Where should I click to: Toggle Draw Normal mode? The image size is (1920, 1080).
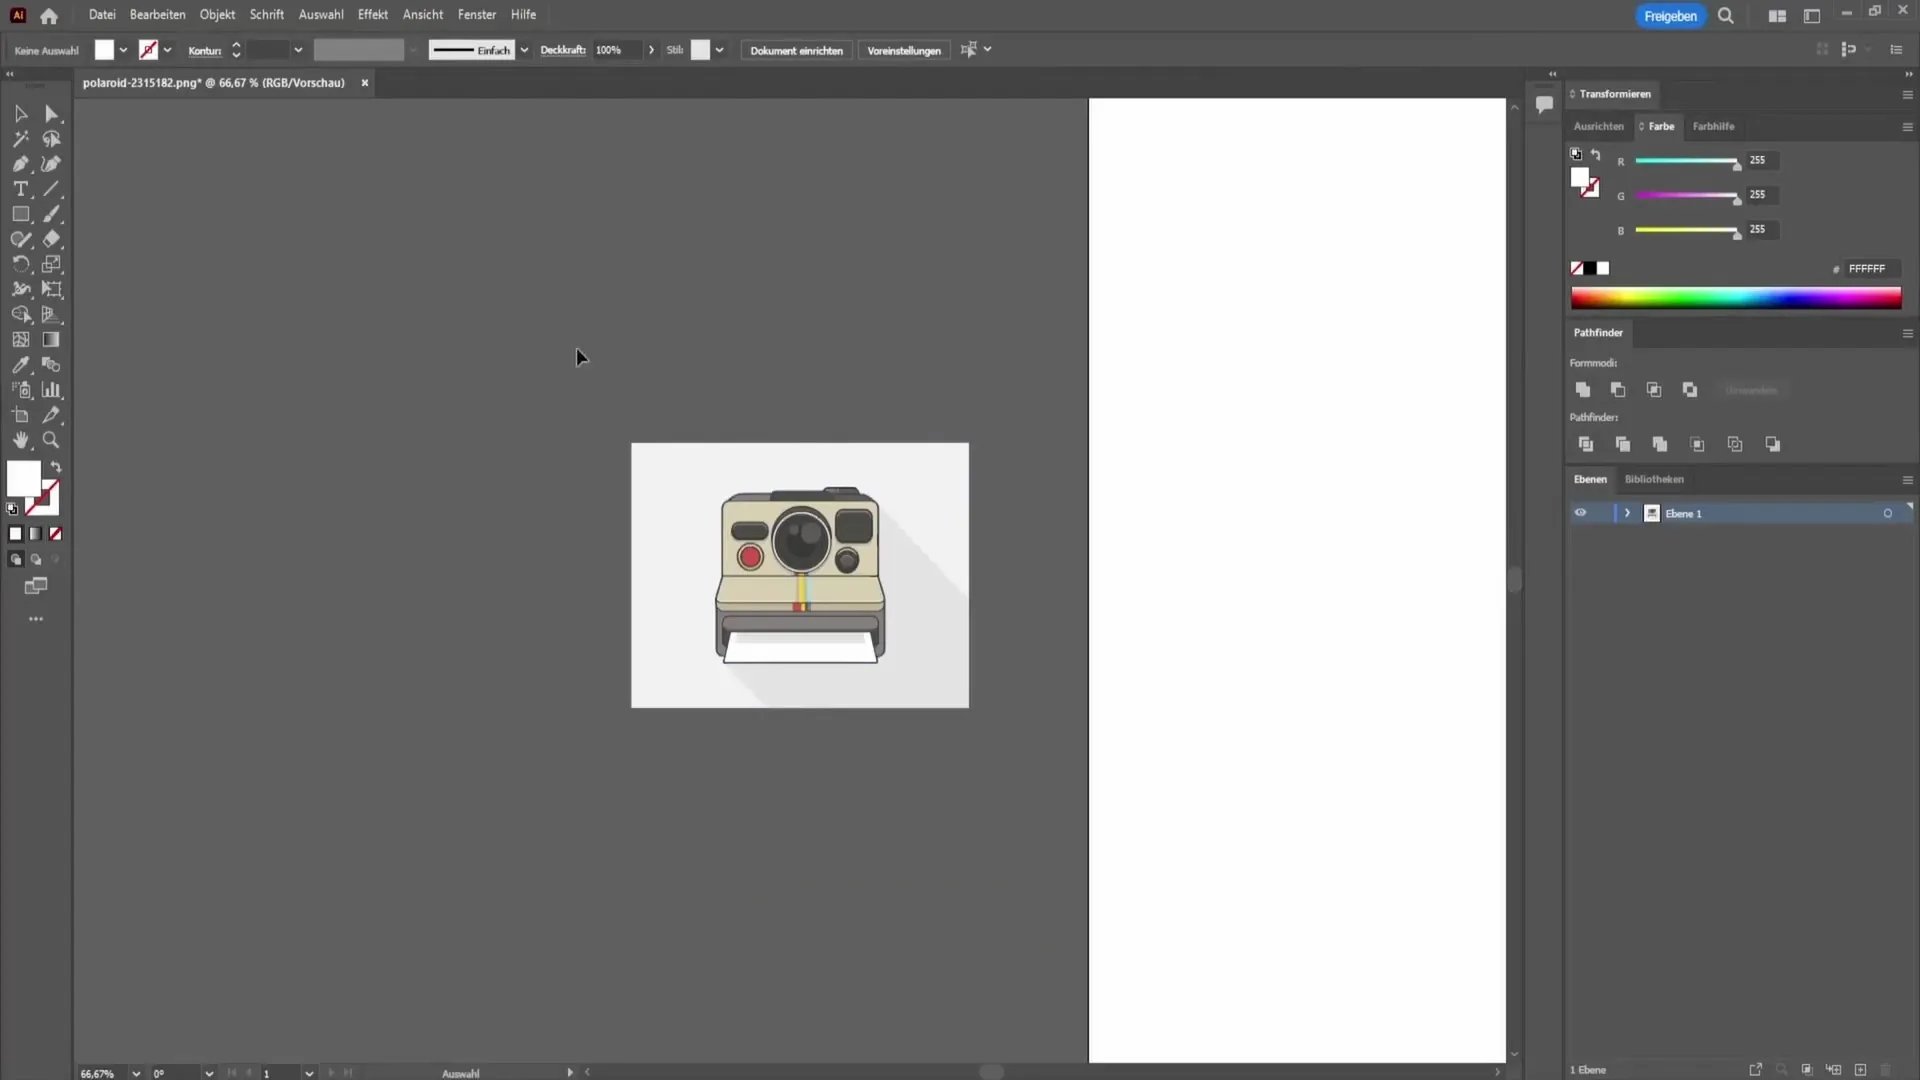click(x=15, y=560)
